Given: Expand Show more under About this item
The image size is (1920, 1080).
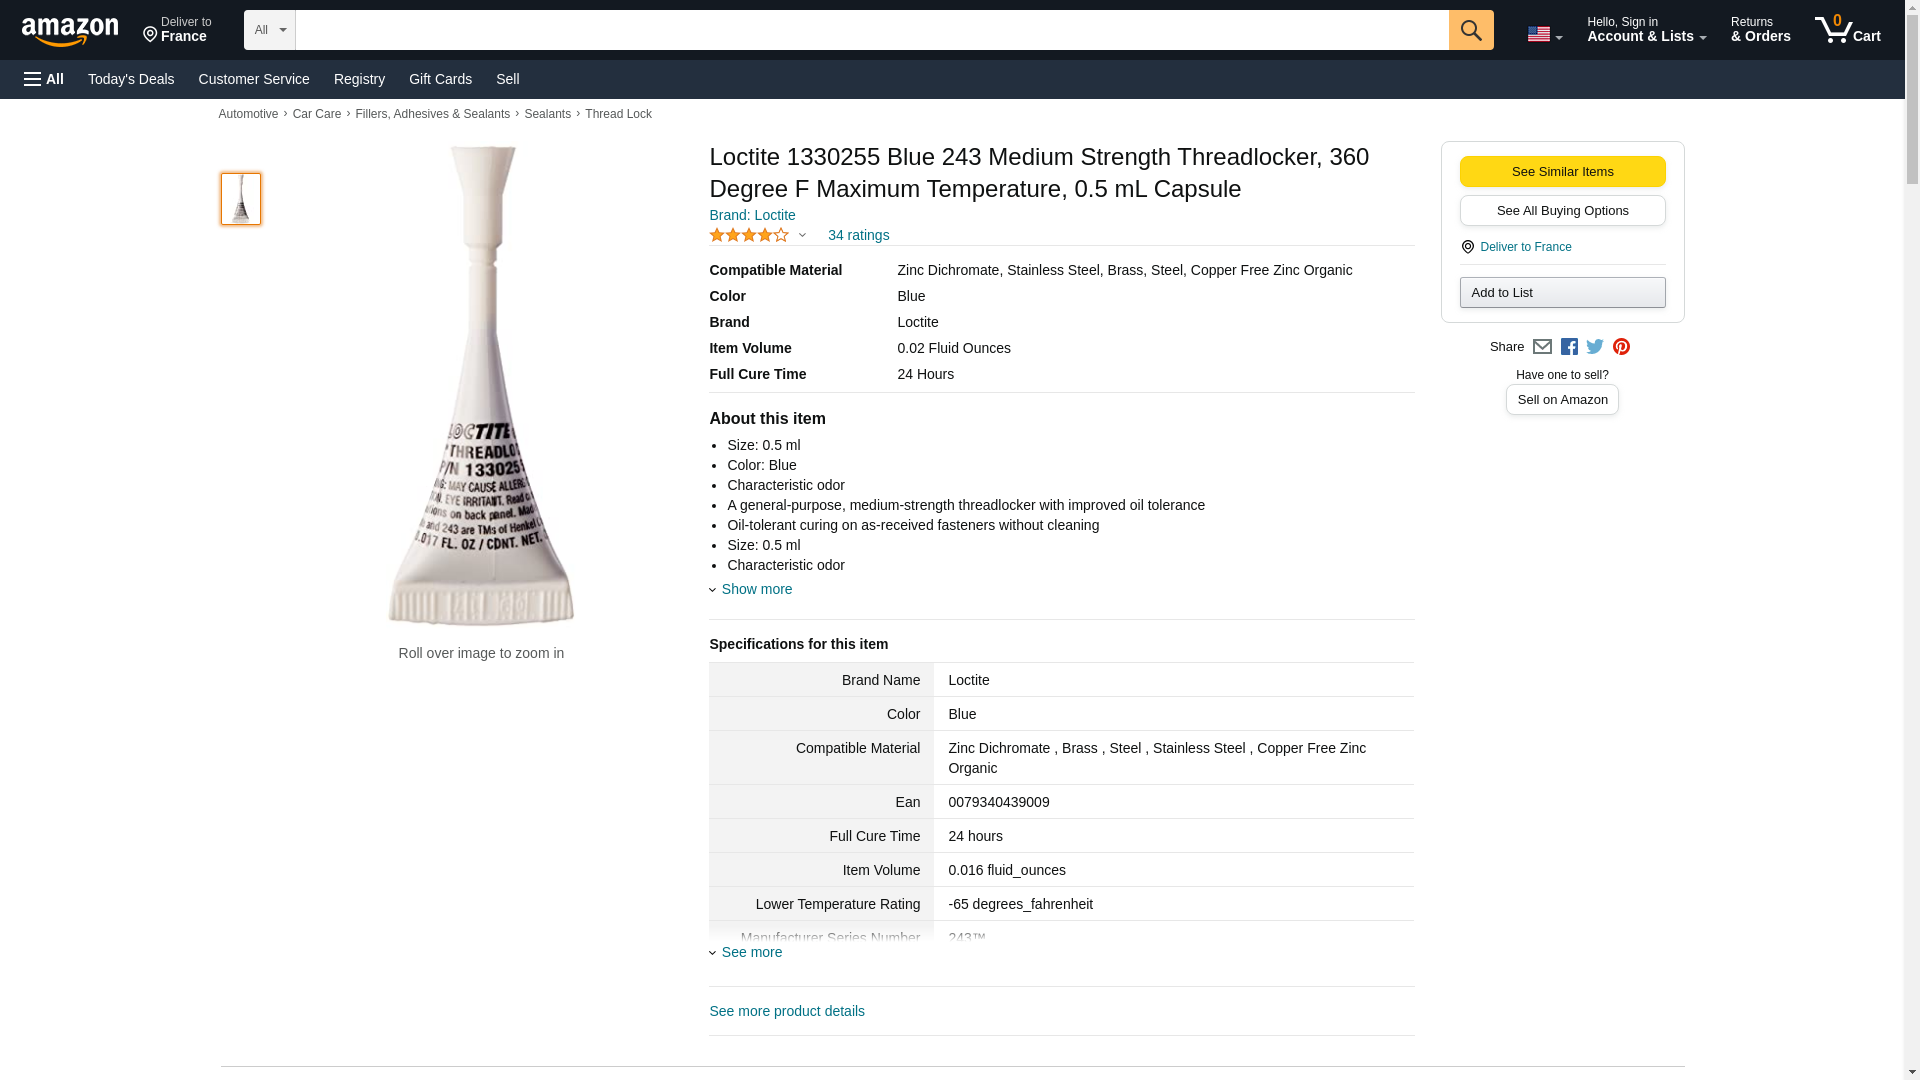Looking at the screenshot, I should 756,589.
